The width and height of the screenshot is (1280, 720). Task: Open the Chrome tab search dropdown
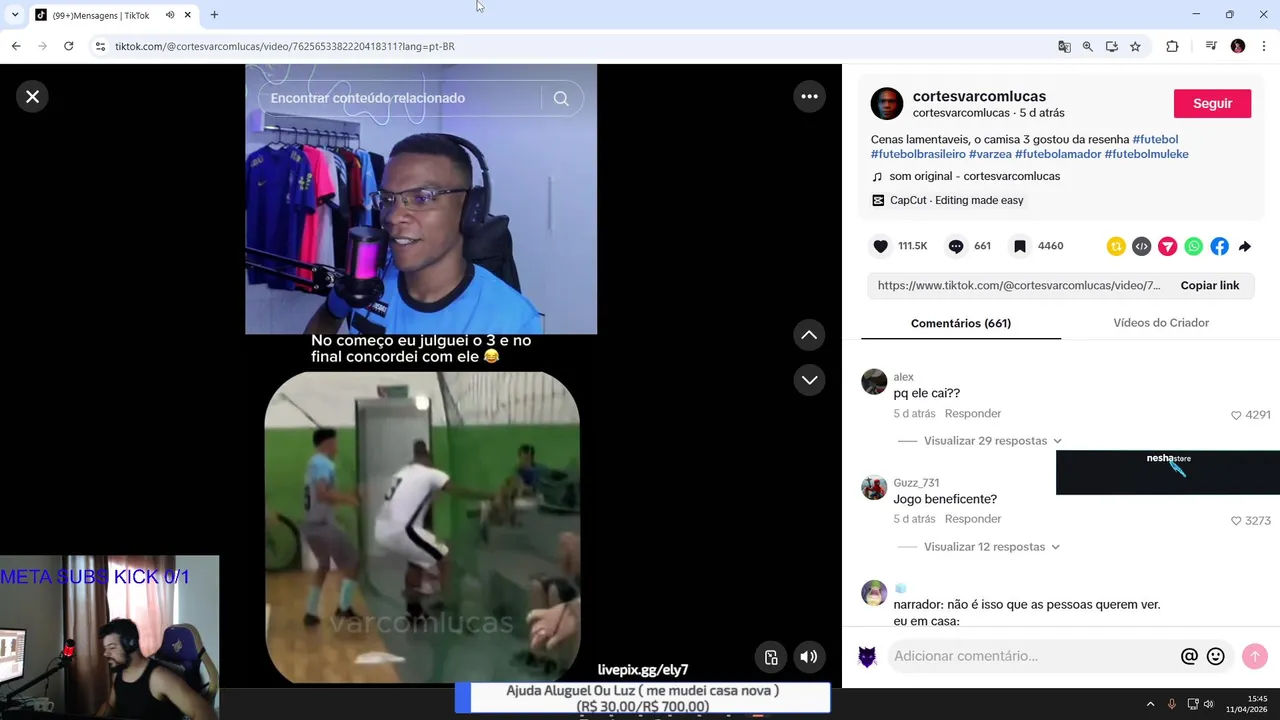click(15, 15)
